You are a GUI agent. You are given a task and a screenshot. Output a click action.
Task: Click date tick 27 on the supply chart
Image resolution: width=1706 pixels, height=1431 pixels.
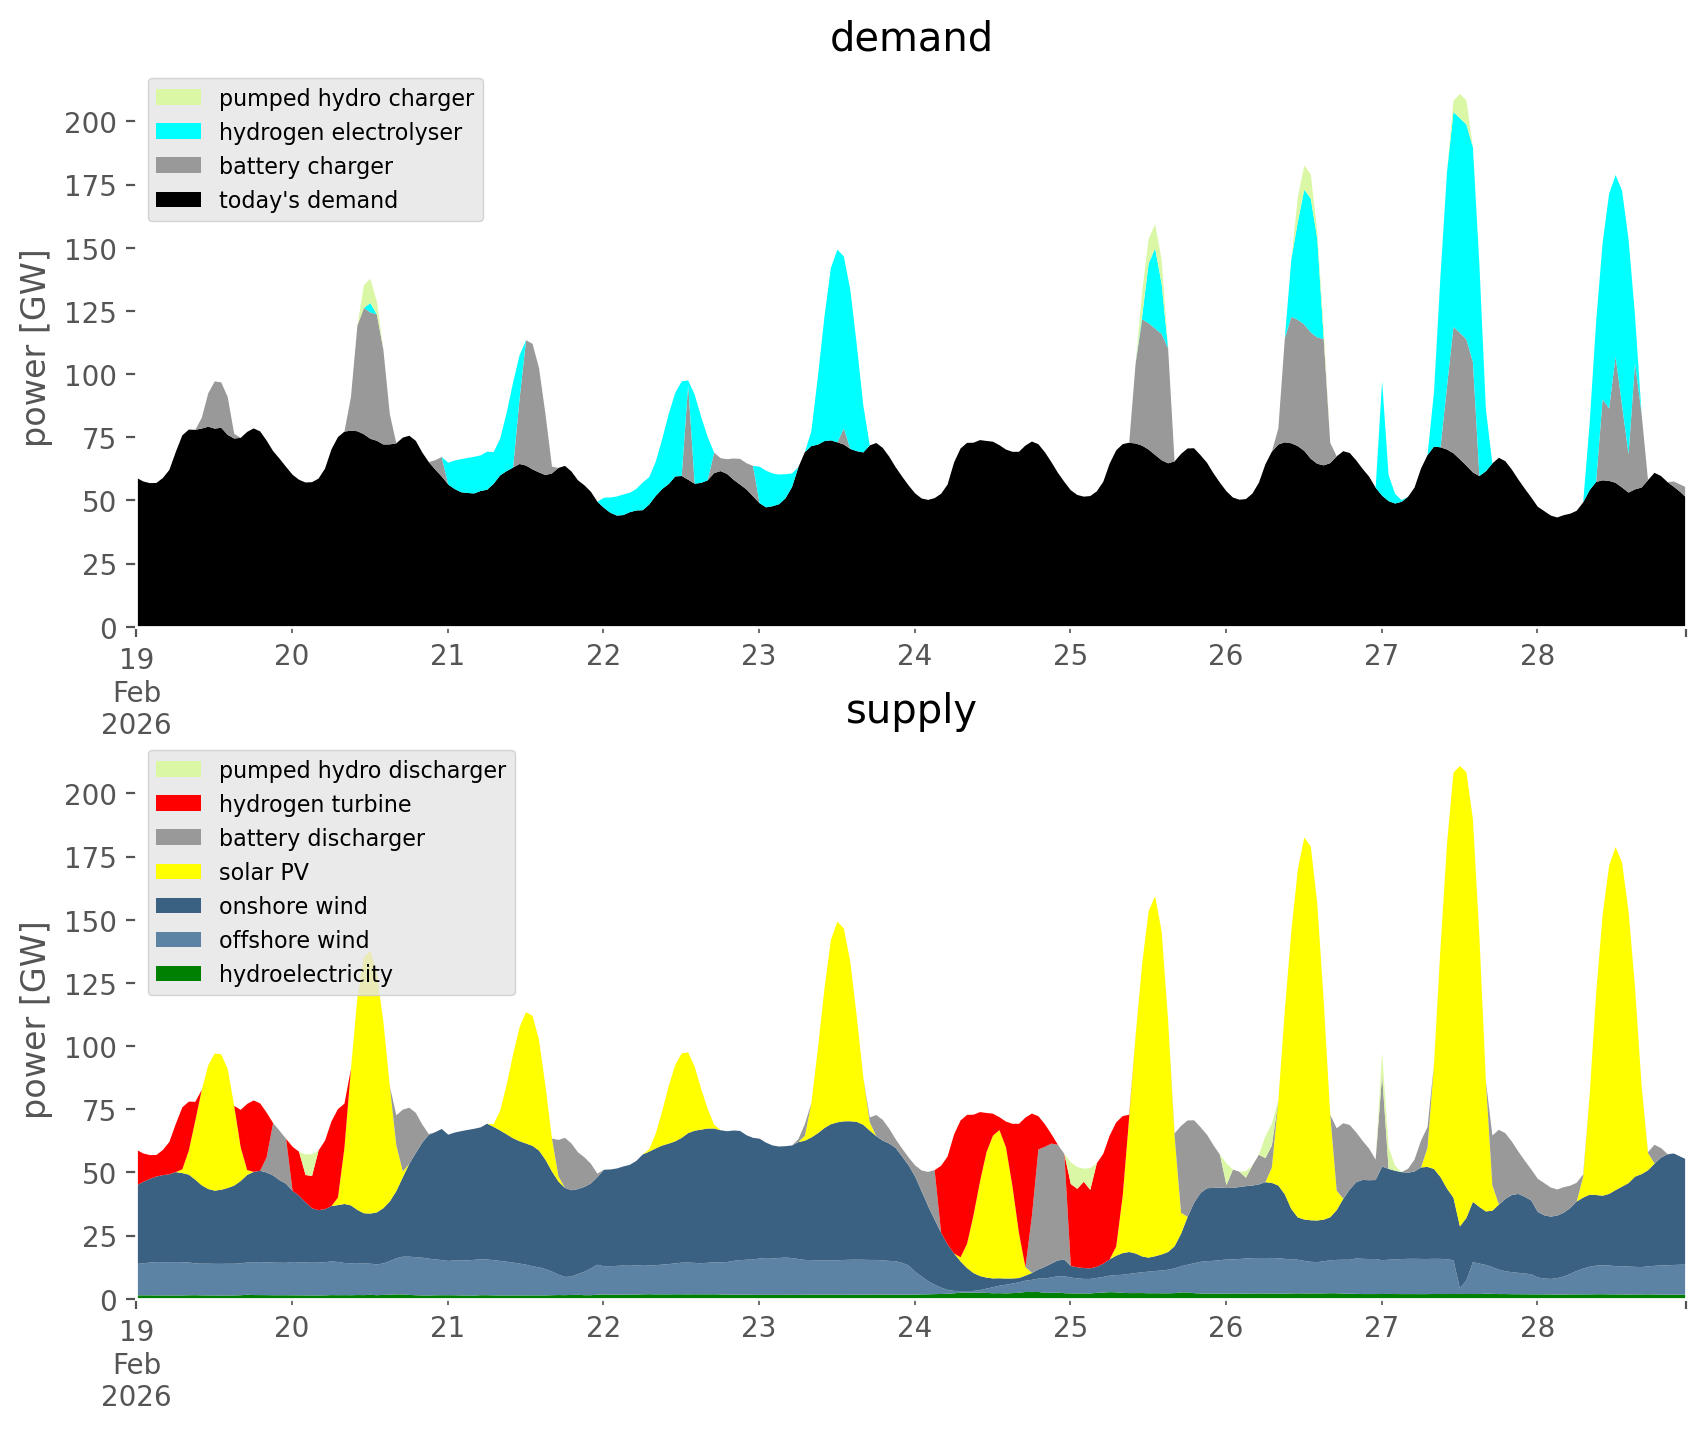(x=1381, y=1328)
